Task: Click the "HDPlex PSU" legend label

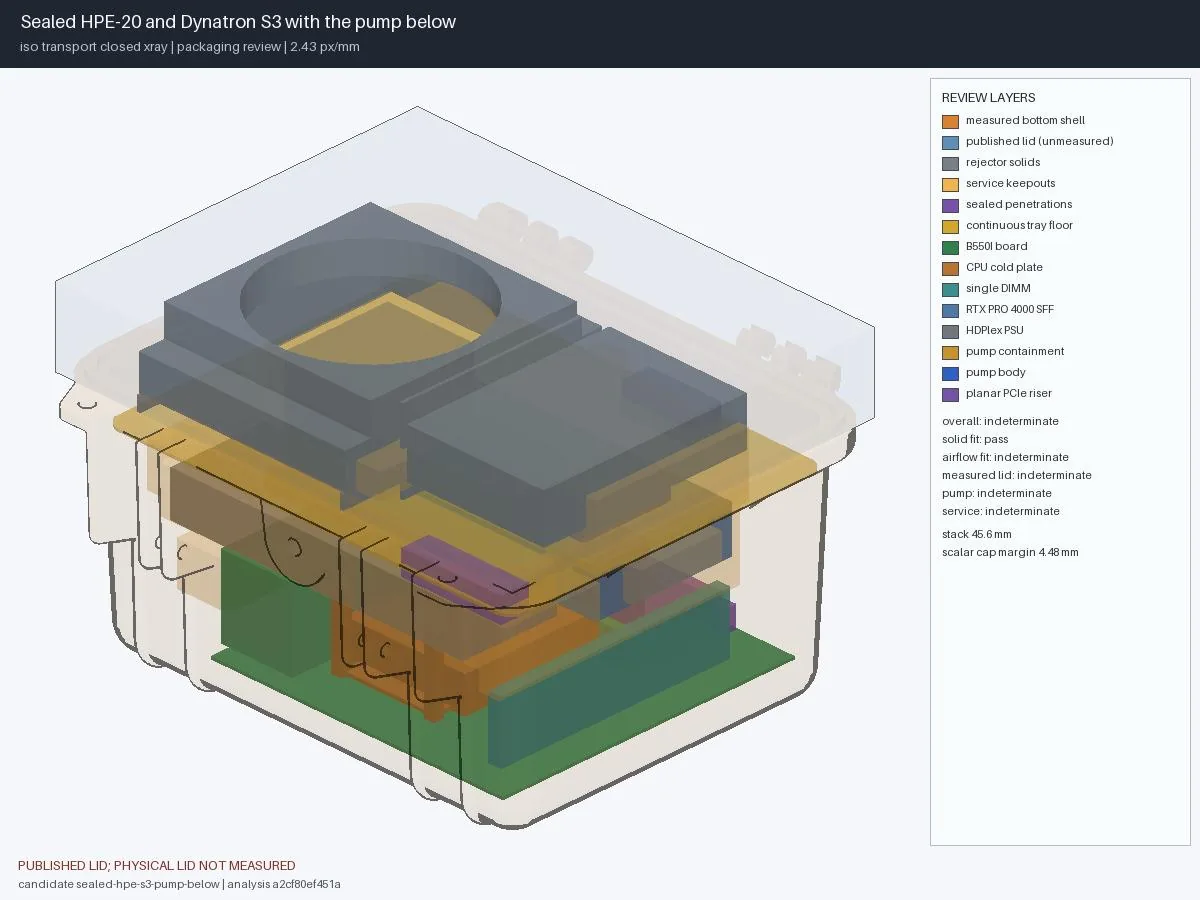Action: (x=994, y=330)
